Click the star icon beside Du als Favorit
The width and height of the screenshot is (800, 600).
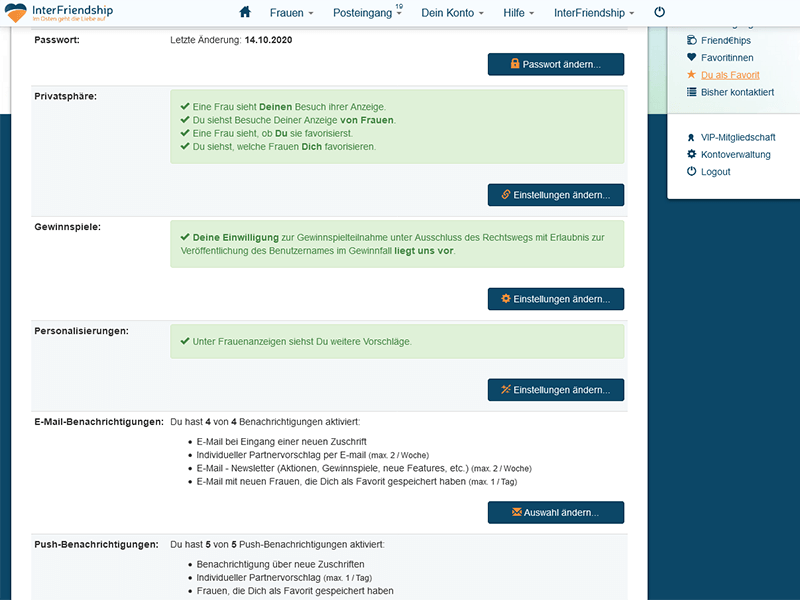point(691,75)
